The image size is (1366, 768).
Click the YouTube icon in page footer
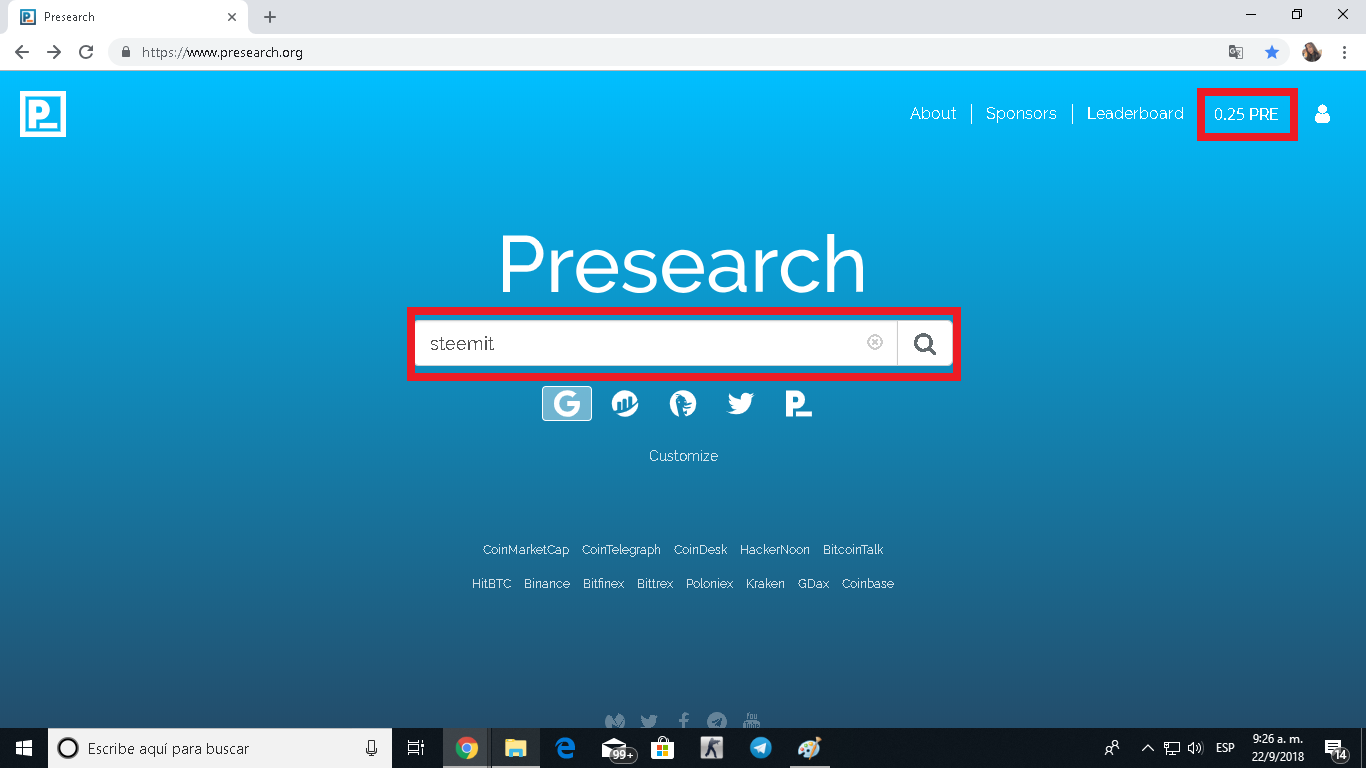coord(752,721)
